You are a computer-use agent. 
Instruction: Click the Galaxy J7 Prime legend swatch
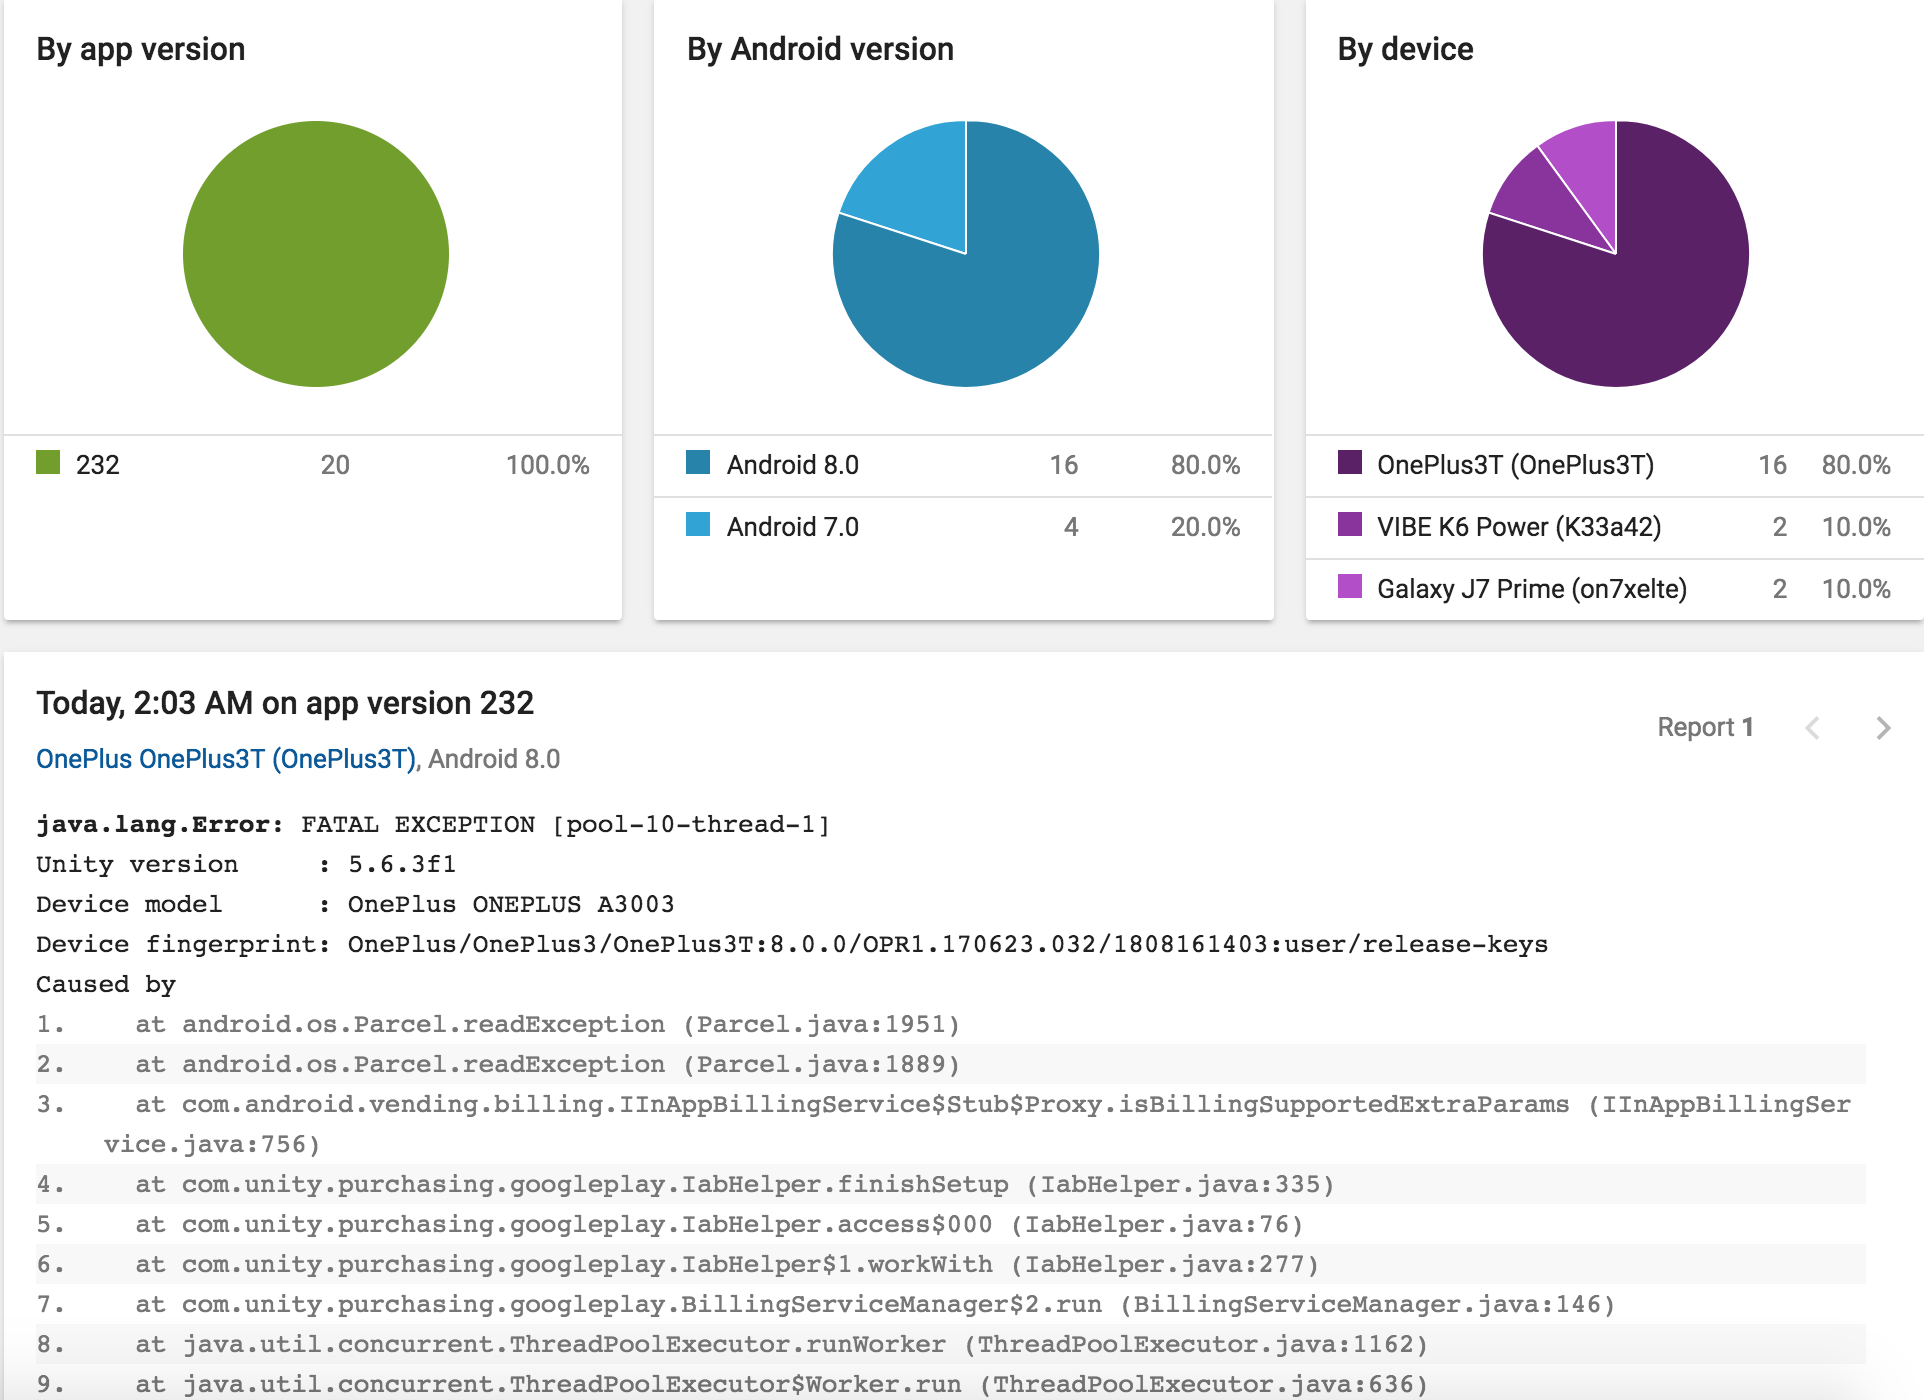(x=1350, y=586)
